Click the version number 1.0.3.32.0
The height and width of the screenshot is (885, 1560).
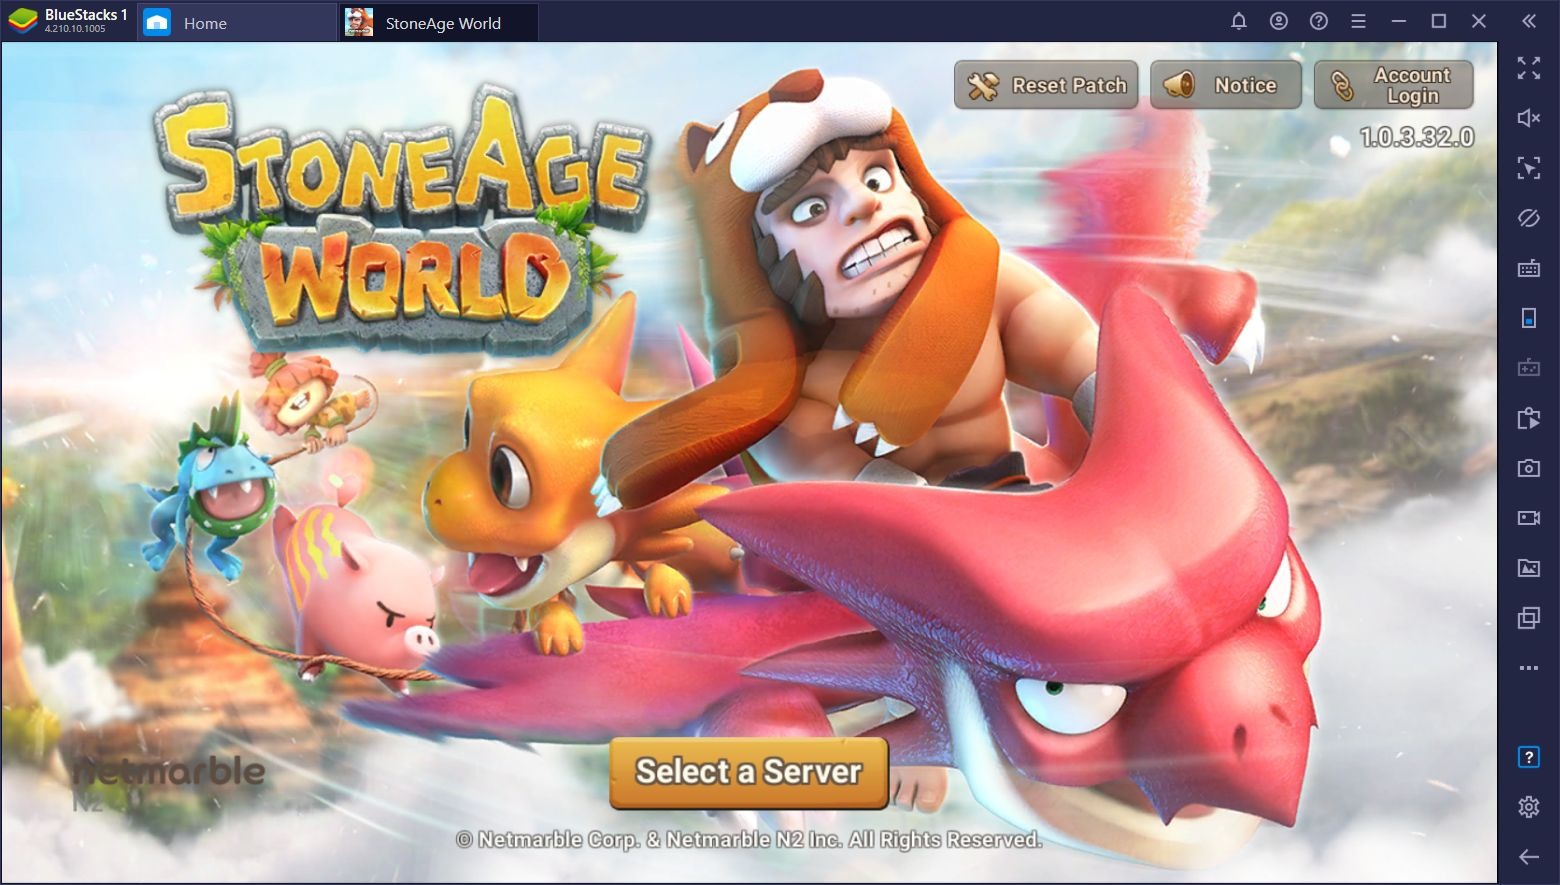[x=1416, y=137]
